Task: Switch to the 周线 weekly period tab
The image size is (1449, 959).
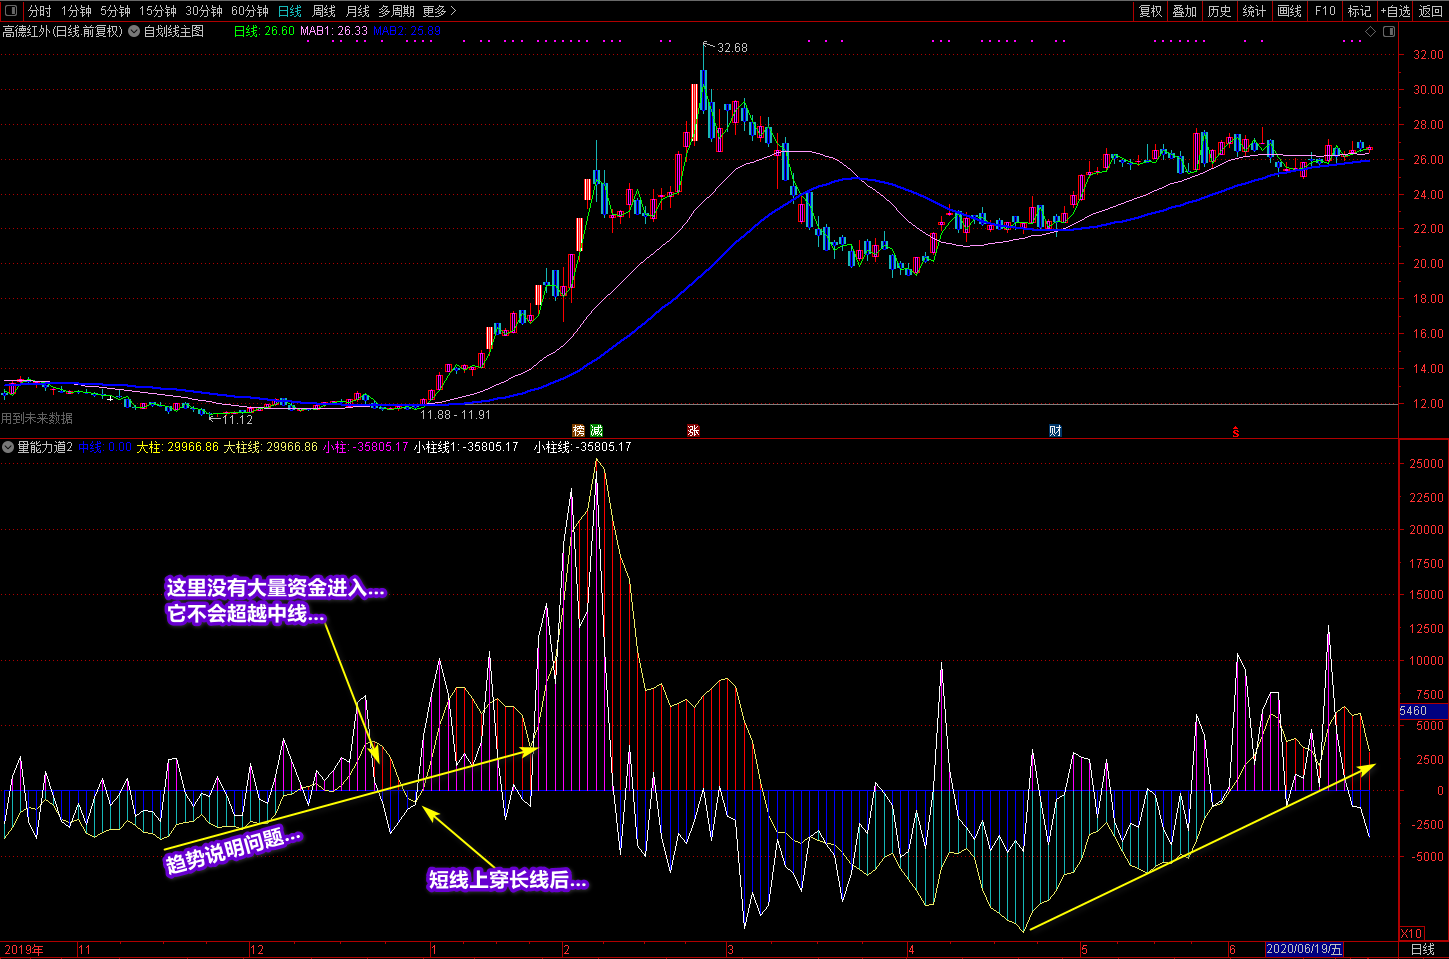Action: tap(324, 11)
